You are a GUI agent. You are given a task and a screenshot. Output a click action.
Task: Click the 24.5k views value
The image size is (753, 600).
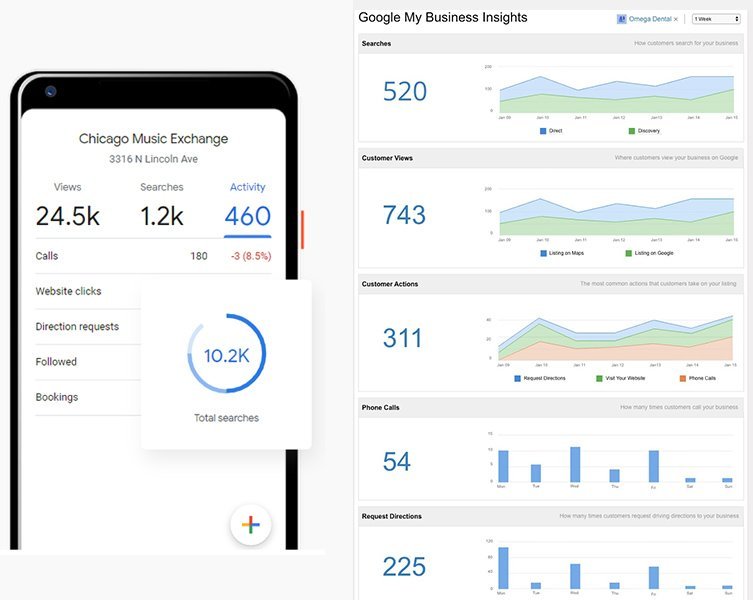coord(68,216)
